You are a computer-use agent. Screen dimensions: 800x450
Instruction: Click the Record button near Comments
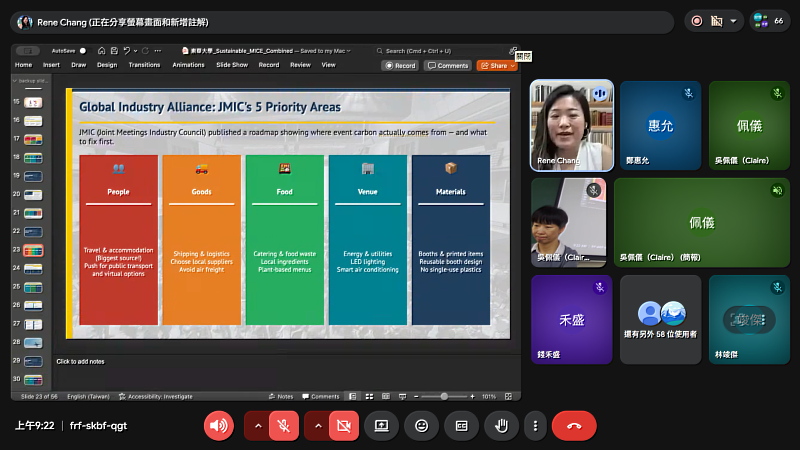tap(401, 65)
